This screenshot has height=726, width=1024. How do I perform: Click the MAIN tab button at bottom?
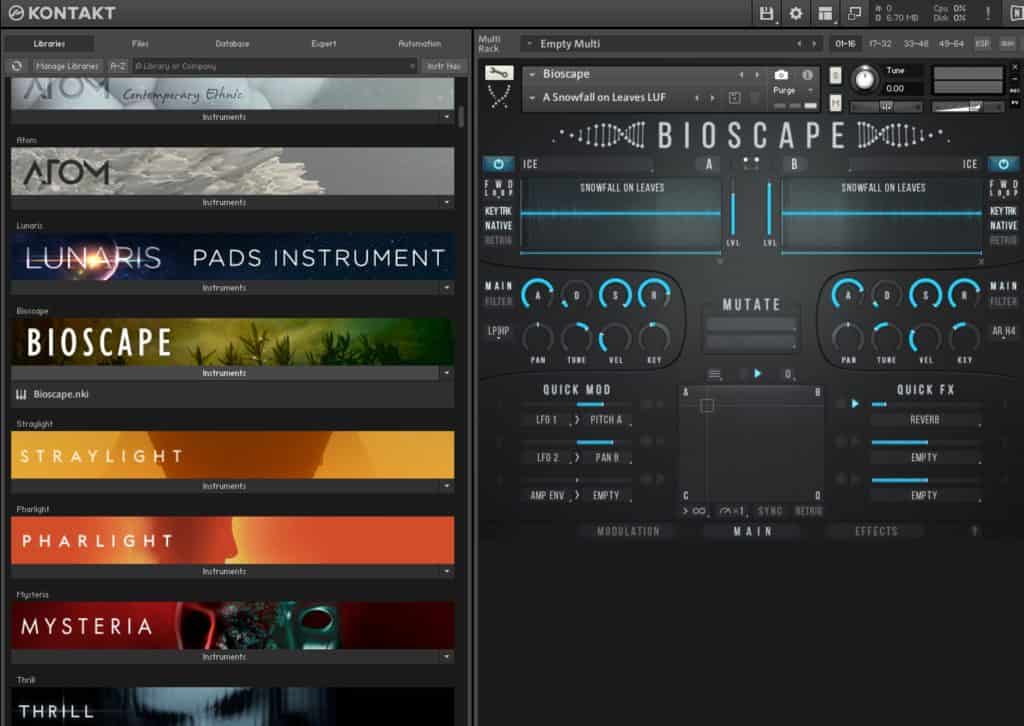(752, 531)
